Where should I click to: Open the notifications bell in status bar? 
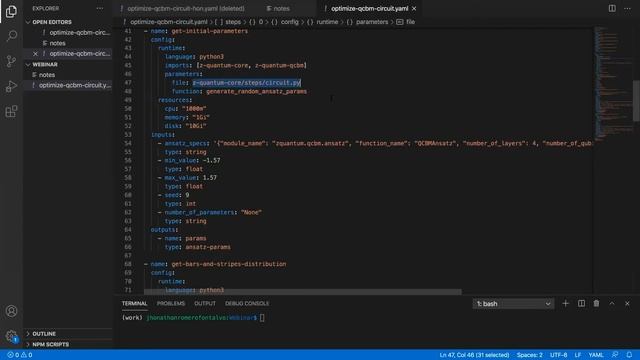(629, 355)
